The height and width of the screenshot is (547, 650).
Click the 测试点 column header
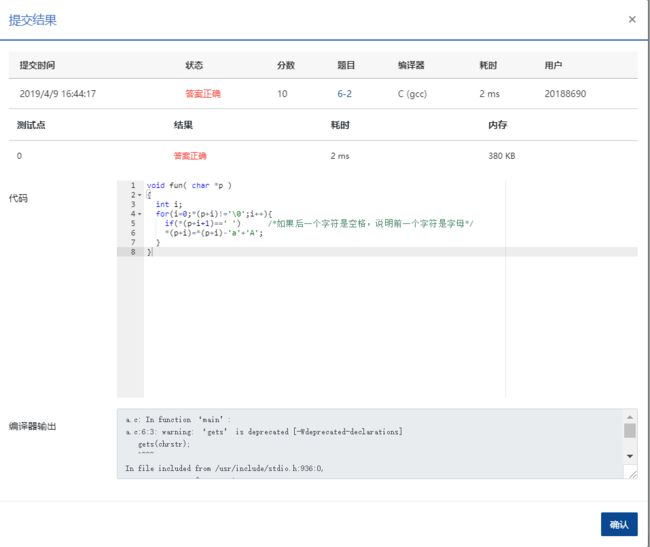coord(31,125)
